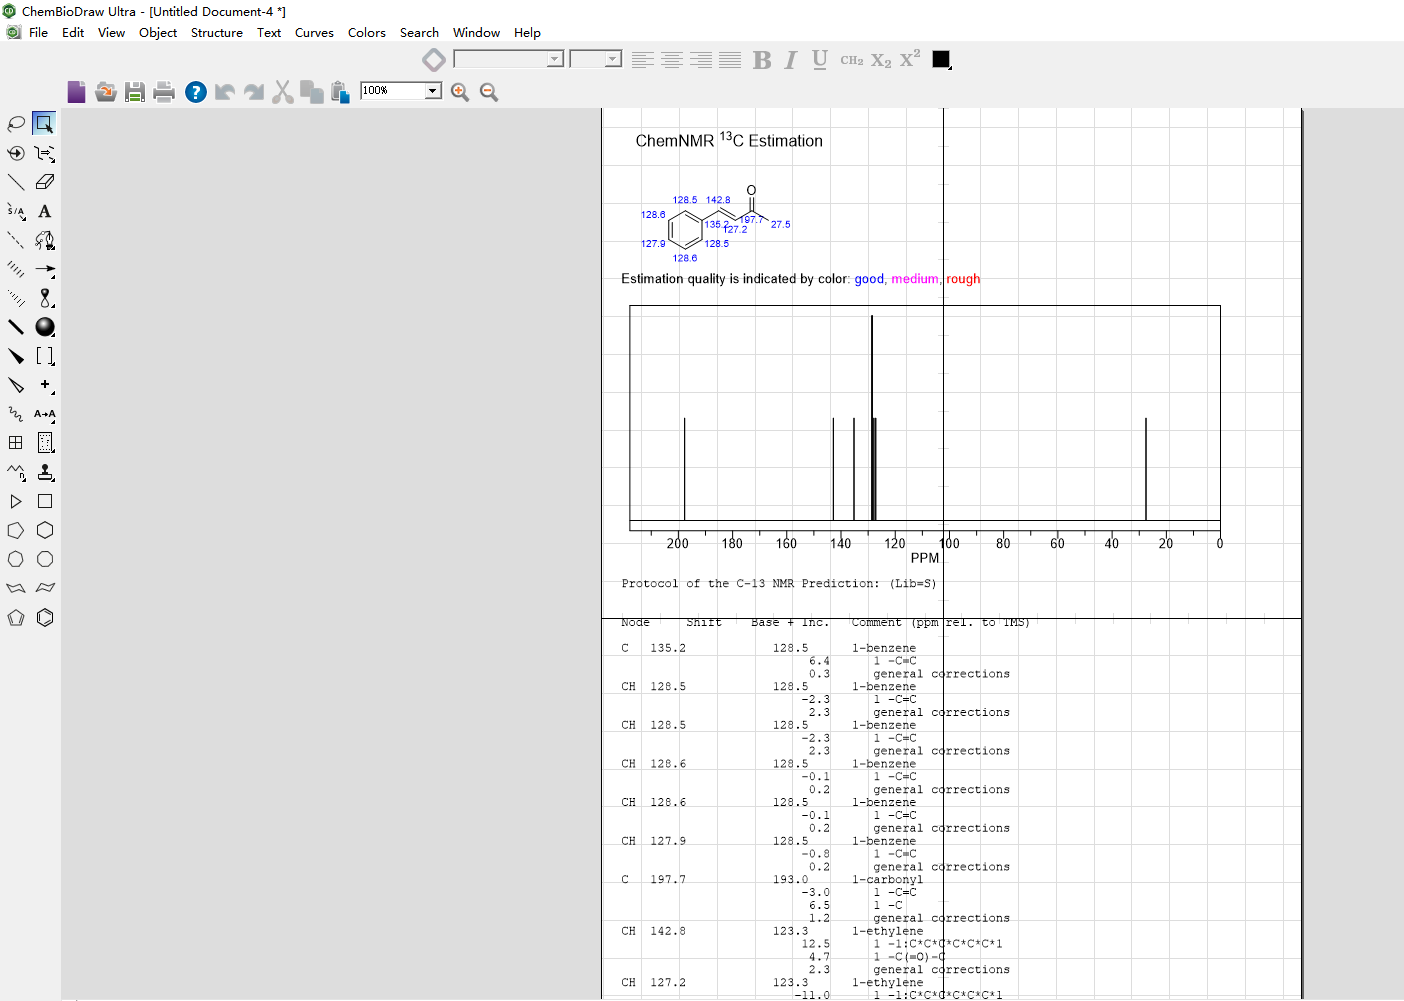Toggle CH2 formula style
Viewport: 1404px width, 1001px height.
tap(852, 60)
